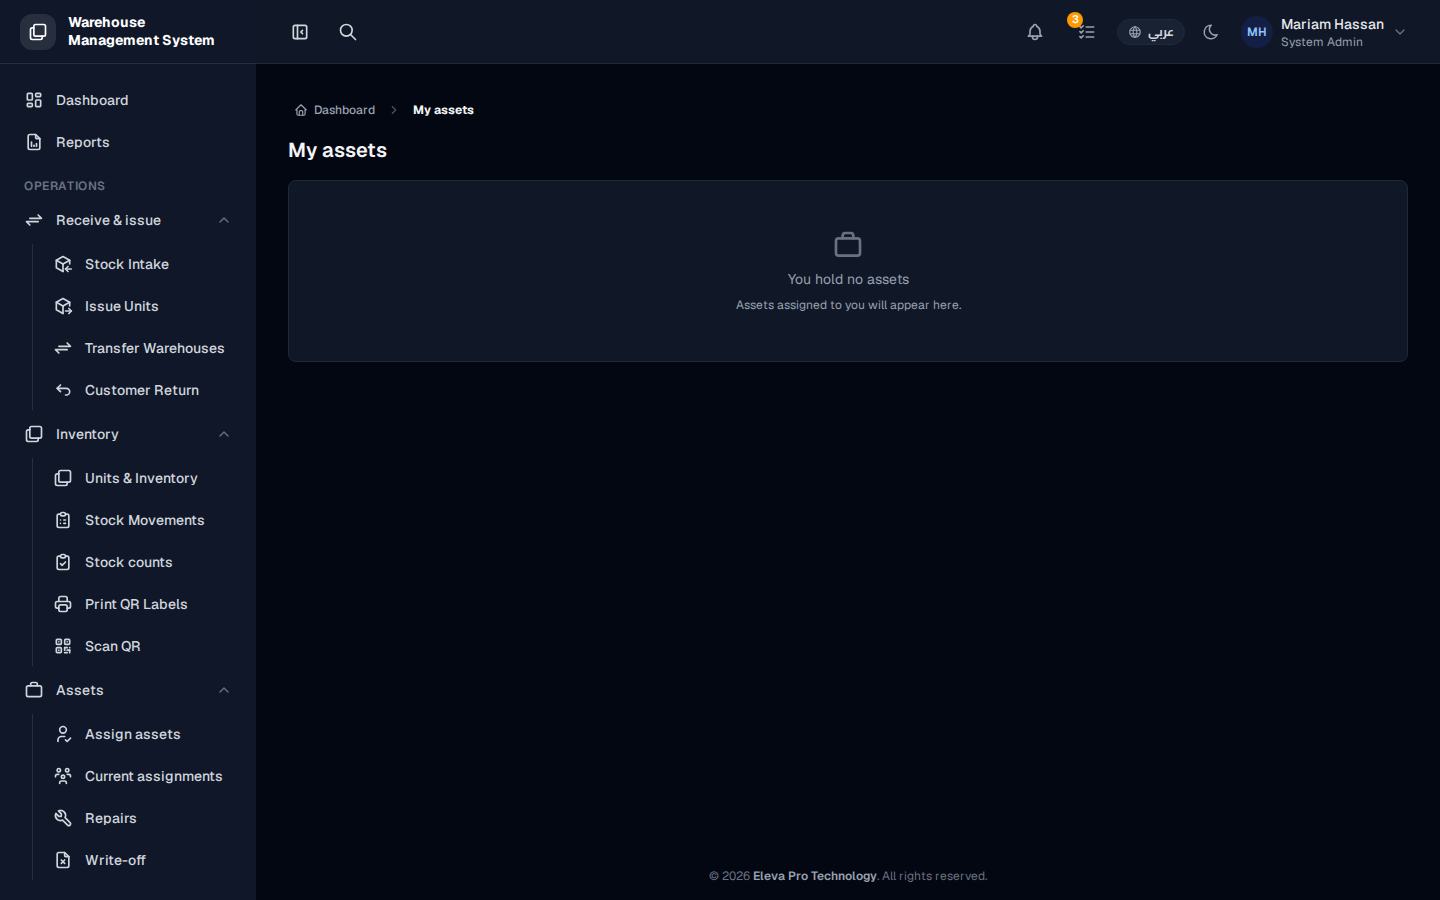Open notifications bell icon
The height and width of the screenshot is (900, 1440).
[x=1035, y=32]
